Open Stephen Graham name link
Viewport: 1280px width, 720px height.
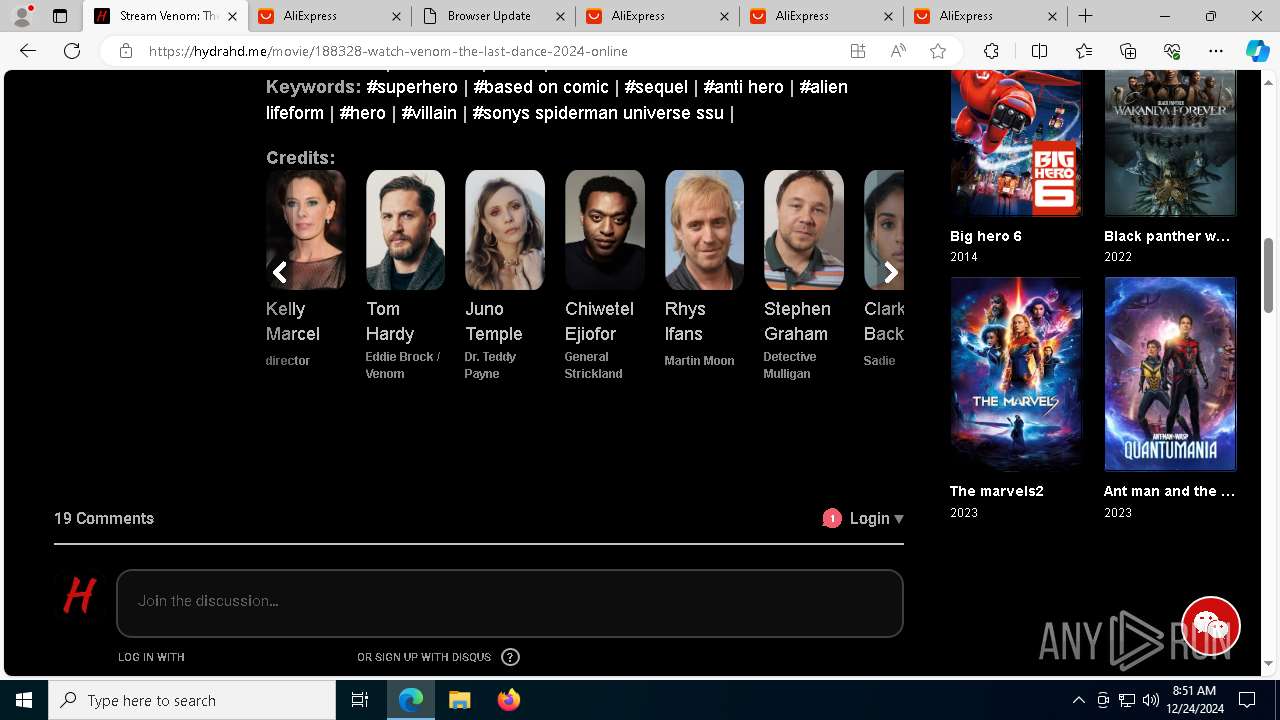pyautogui.click(x=797, y=321)
